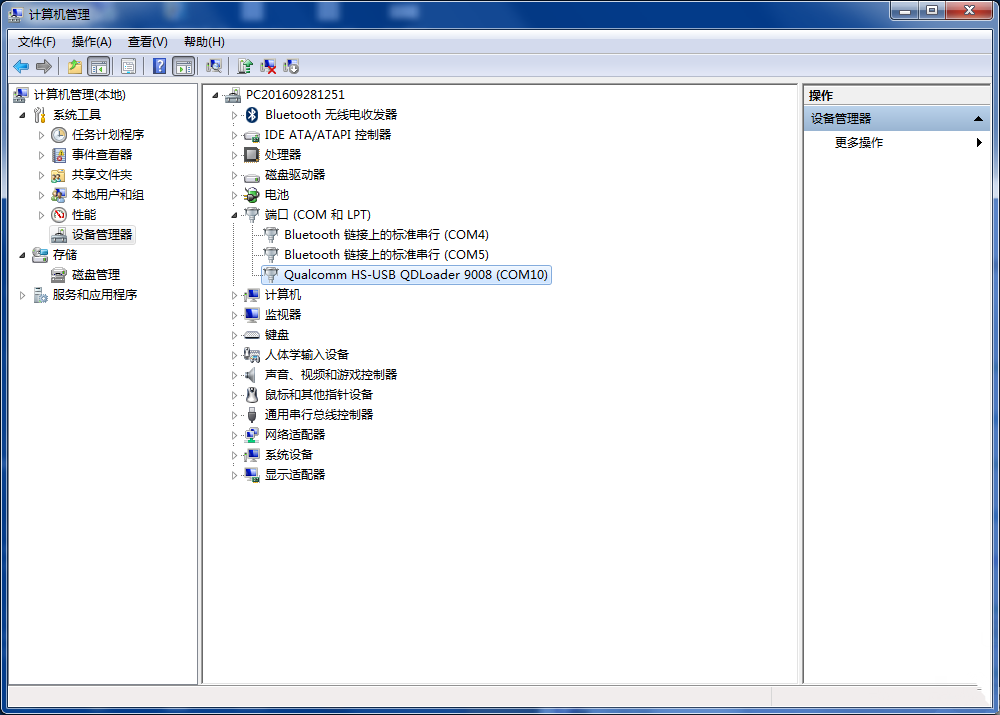Select Bluetooth 链接上的标准串行 (COM4)
1000x715 pixels.
(x=386, y=235)
